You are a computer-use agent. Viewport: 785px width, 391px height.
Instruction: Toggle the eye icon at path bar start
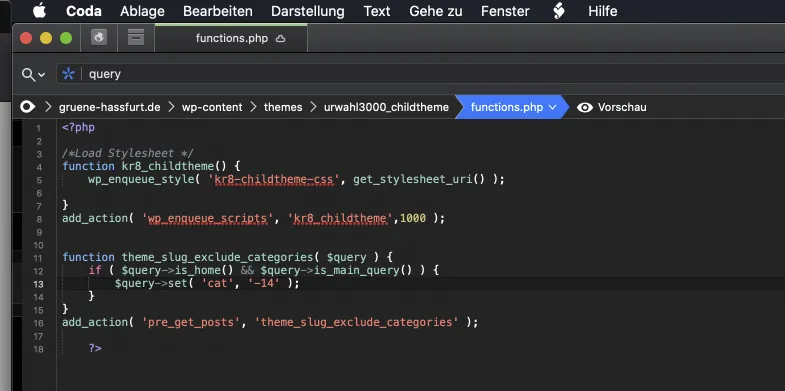28,107
